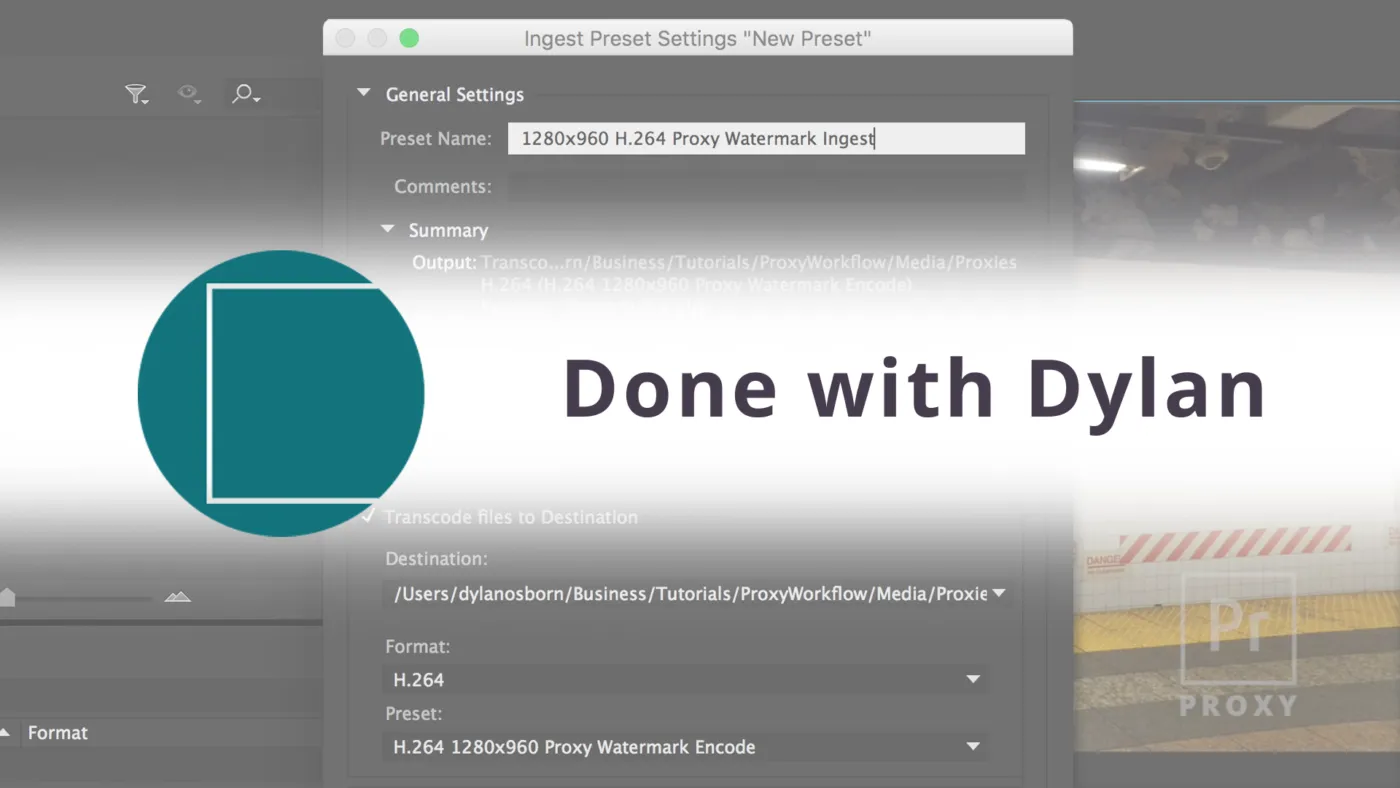Collapse the General Settings section

363,94
